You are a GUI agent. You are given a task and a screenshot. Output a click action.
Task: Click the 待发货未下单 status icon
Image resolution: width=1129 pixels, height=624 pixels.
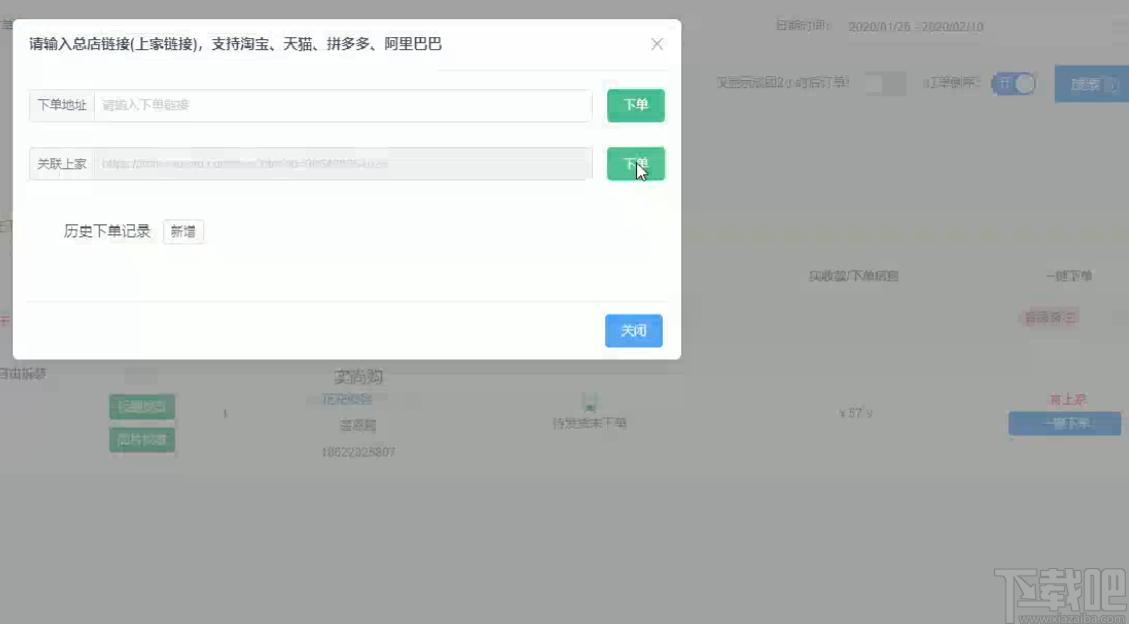[590, 402]
